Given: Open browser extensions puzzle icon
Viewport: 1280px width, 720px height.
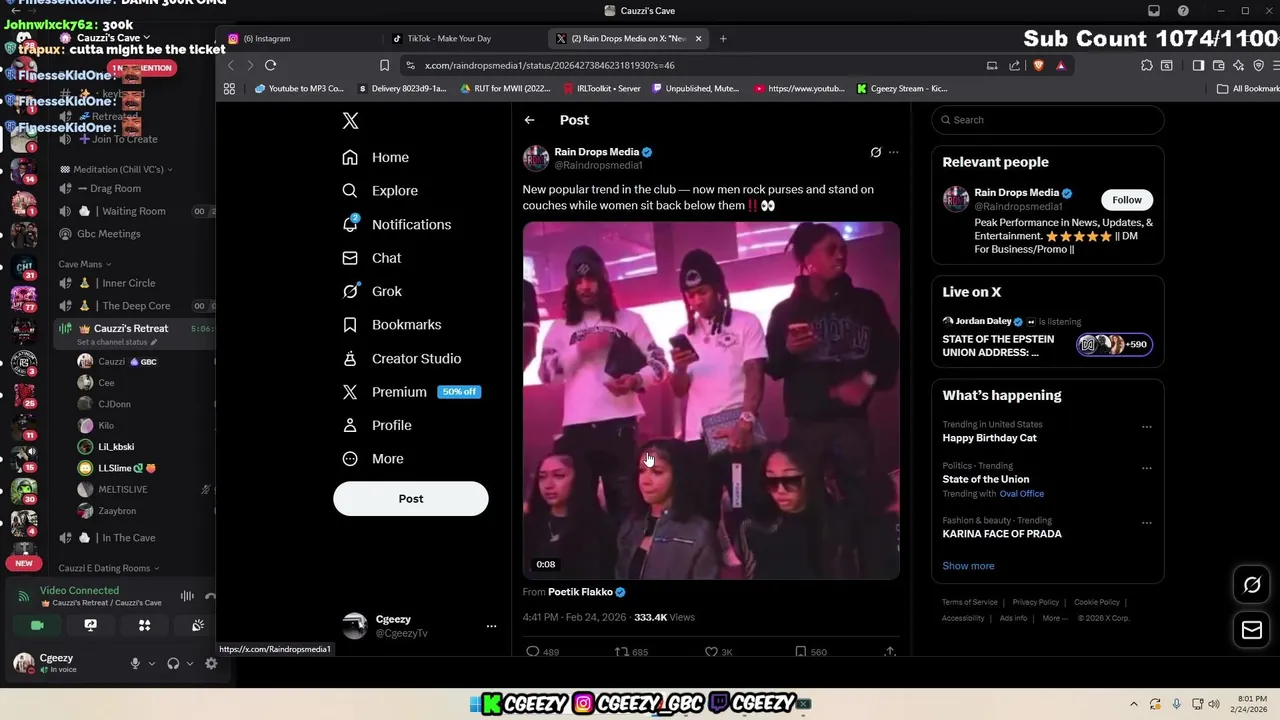Looking at the screenshot, I should (1147, 65).
